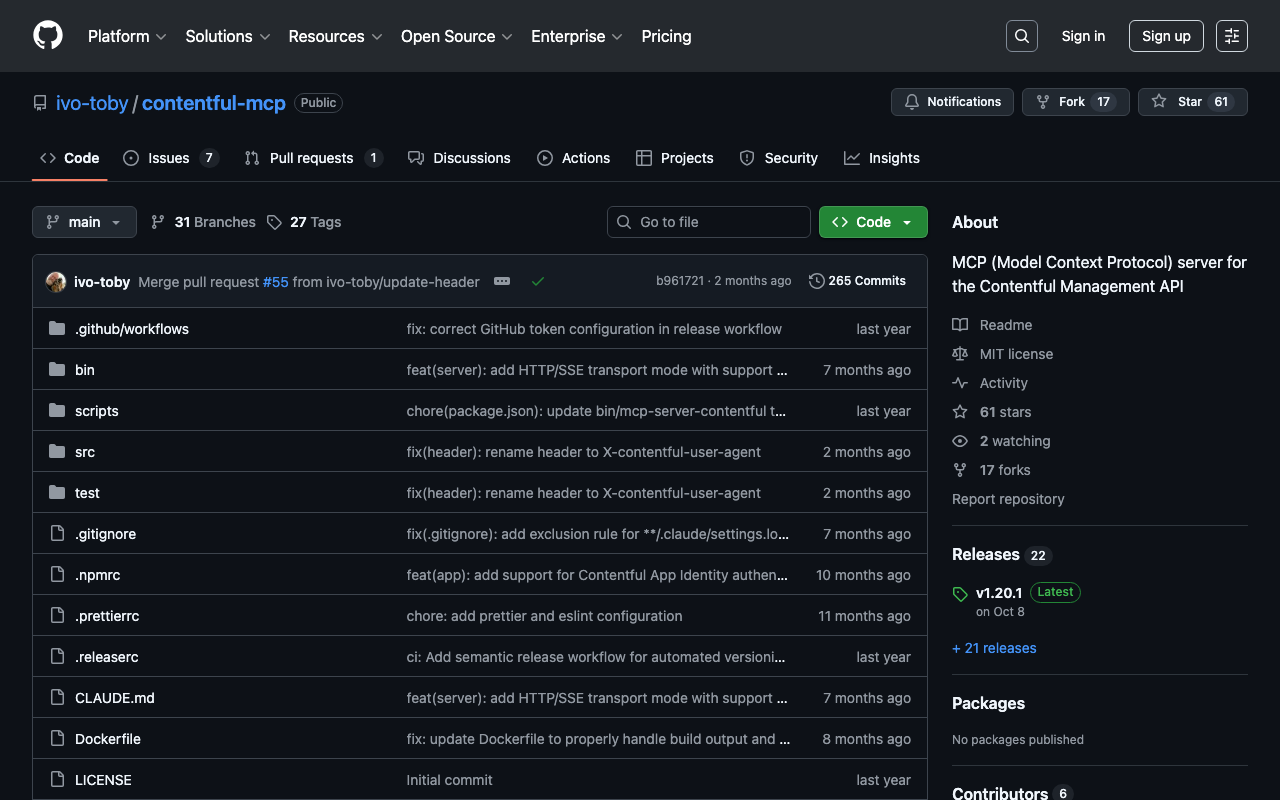Click green checkmark commit status icon
1280x800 pixels.
(538, 282)
